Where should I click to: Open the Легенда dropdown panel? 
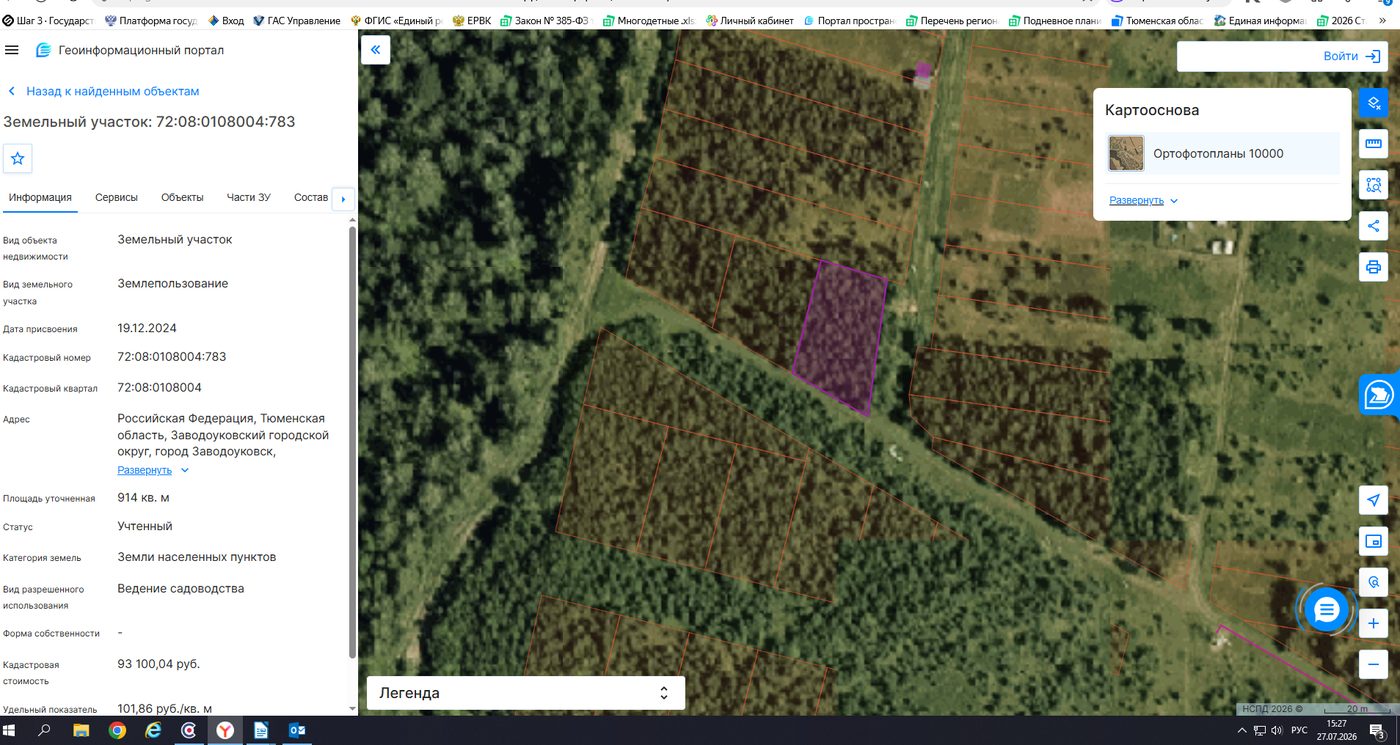click(x=526, y=693)
